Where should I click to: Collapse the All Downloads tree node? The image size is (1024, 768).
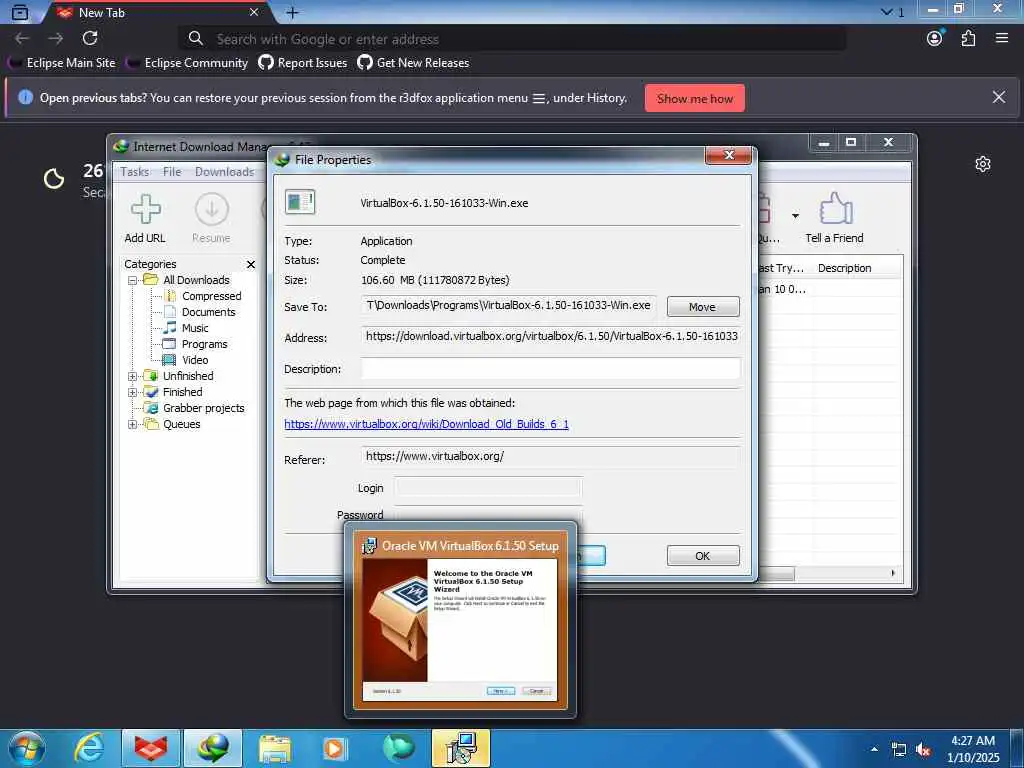pyautogui.click(x=133, y=280)
